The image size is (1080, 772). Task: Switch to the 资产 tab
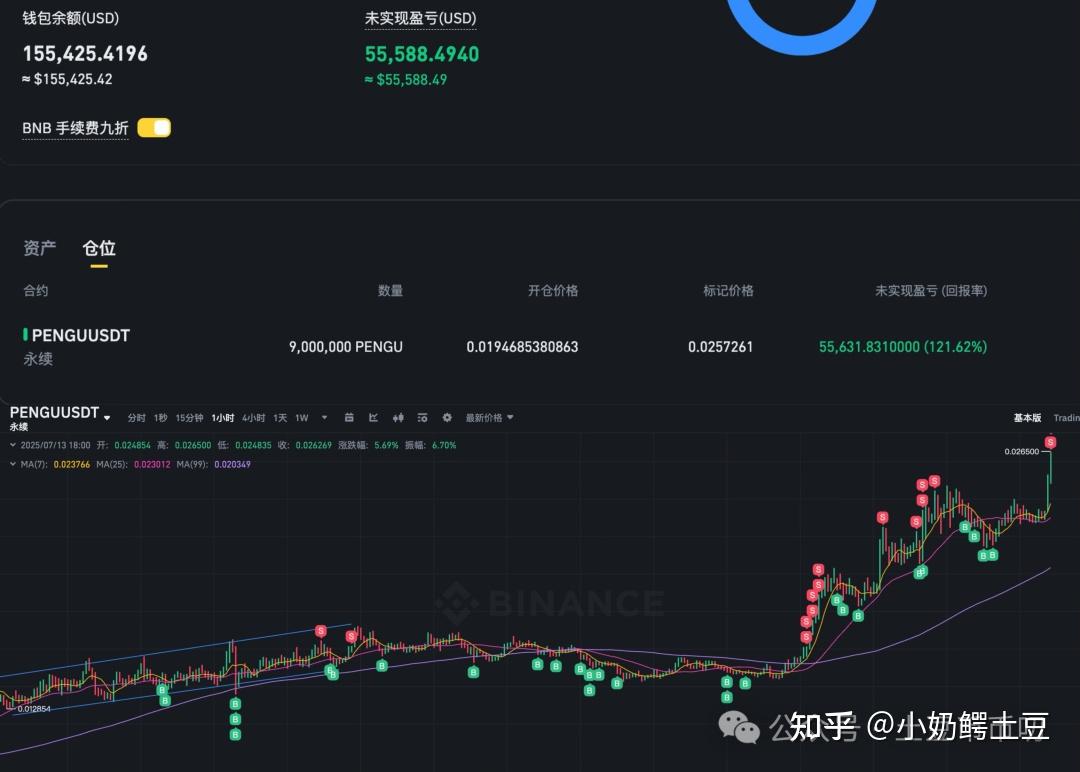(x=40, y=248)
